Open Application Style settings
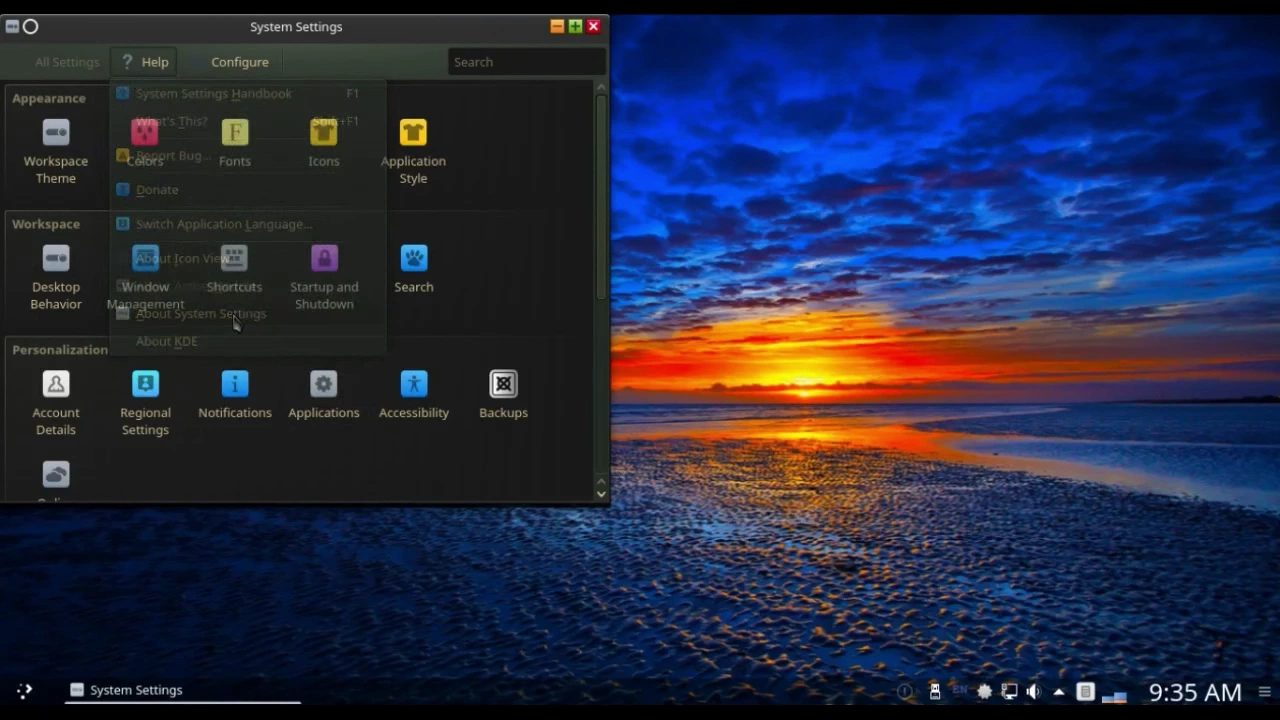 (x=413, y=152)
